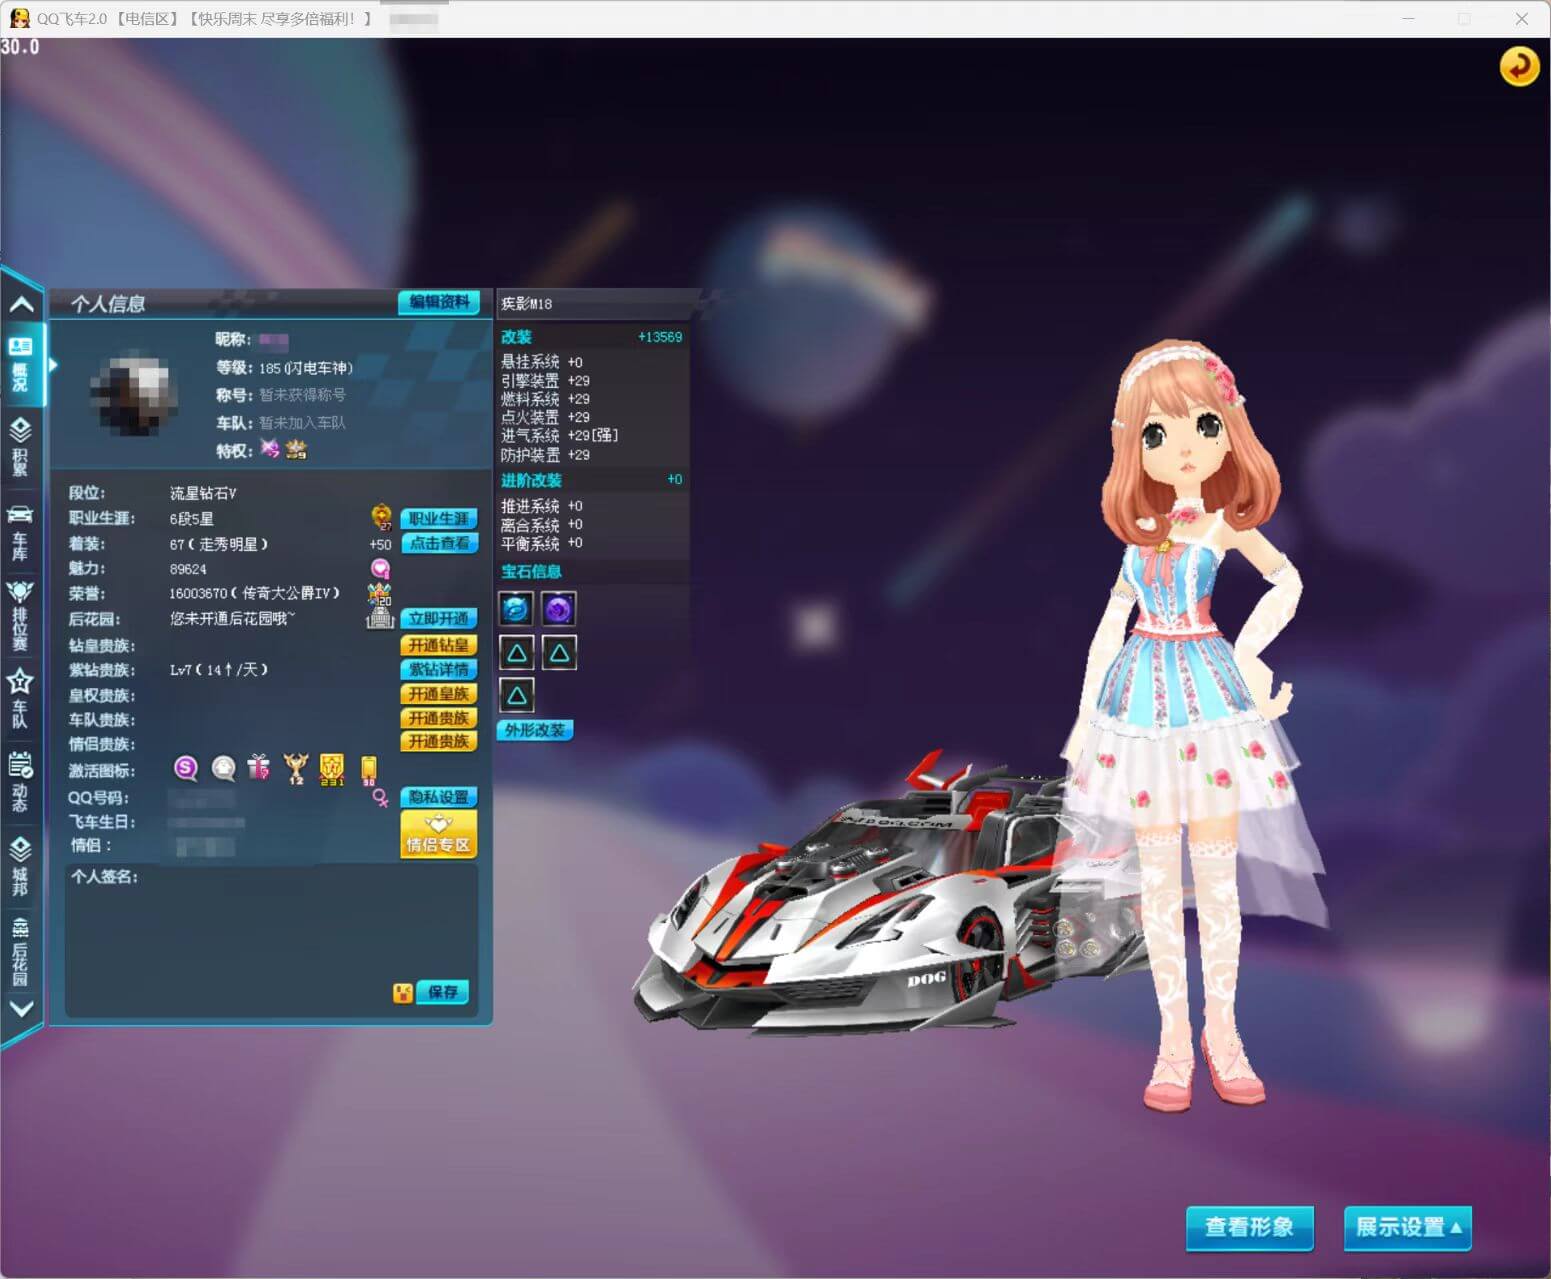
Task: Click the trophy activation icon
Action: (x=295, y=768)
